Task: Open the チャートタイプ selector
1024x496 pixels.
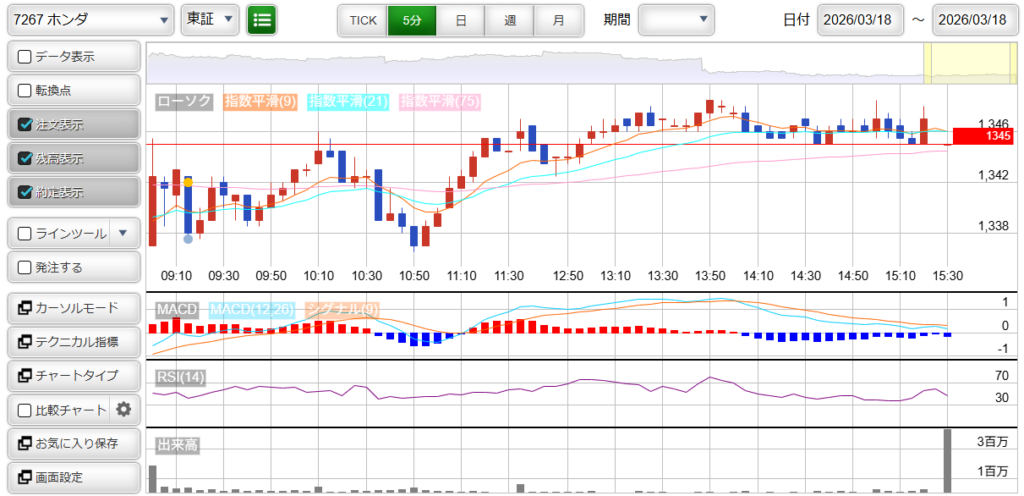Action: [72, 375]
